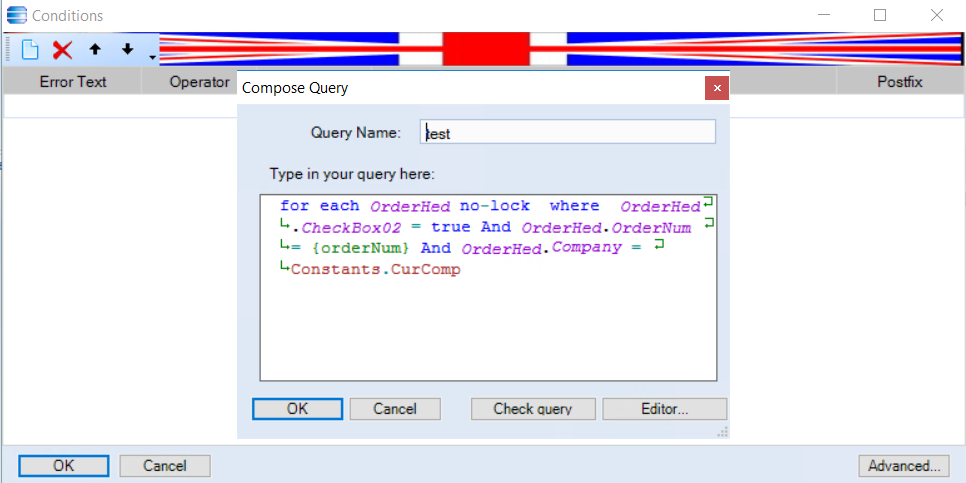Click the no-lock keyword in query
The image size is (966, 483).
[x=495, y=206]
